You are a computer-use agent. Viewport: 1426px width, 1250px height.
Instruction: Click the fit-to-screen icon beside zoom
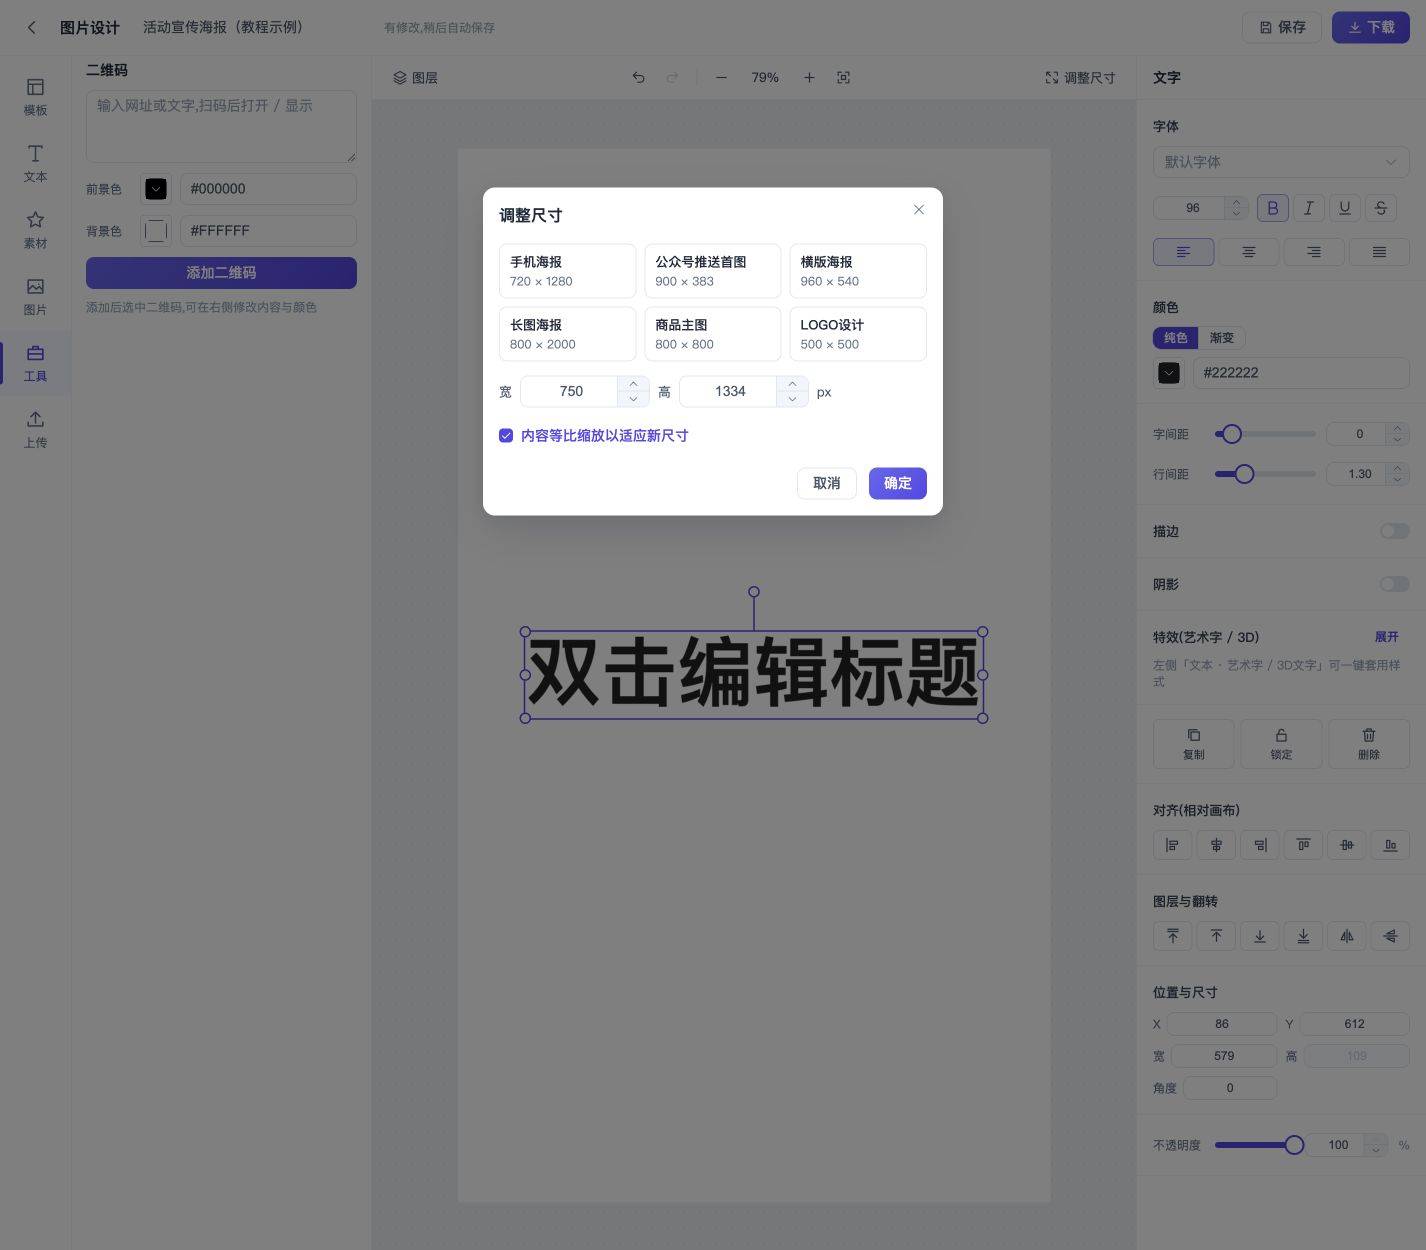coord(844,77)
